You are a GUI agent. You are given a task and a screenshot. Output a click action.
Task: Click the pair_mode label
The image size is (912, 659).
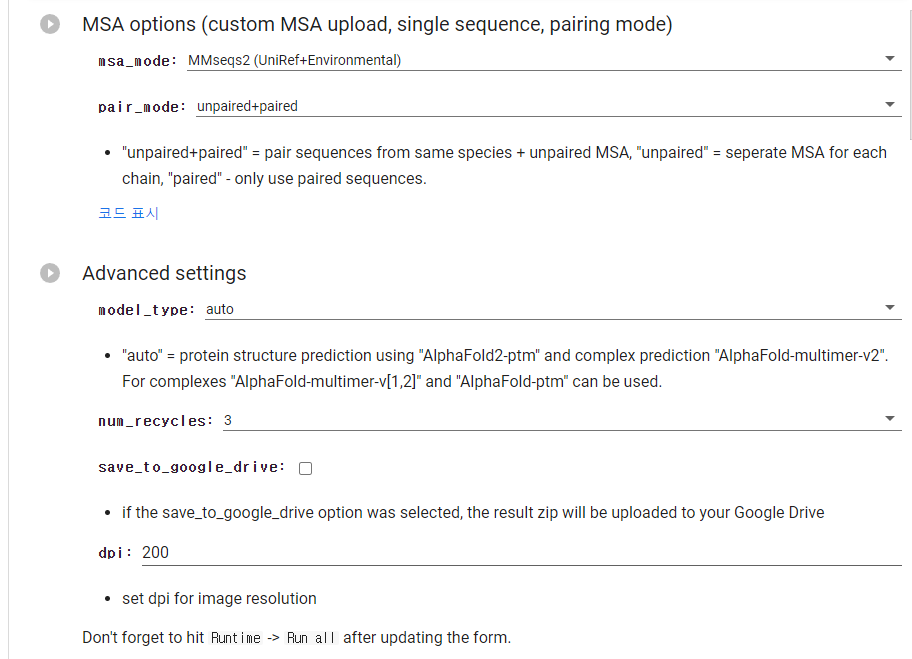[x=142, y=107]
